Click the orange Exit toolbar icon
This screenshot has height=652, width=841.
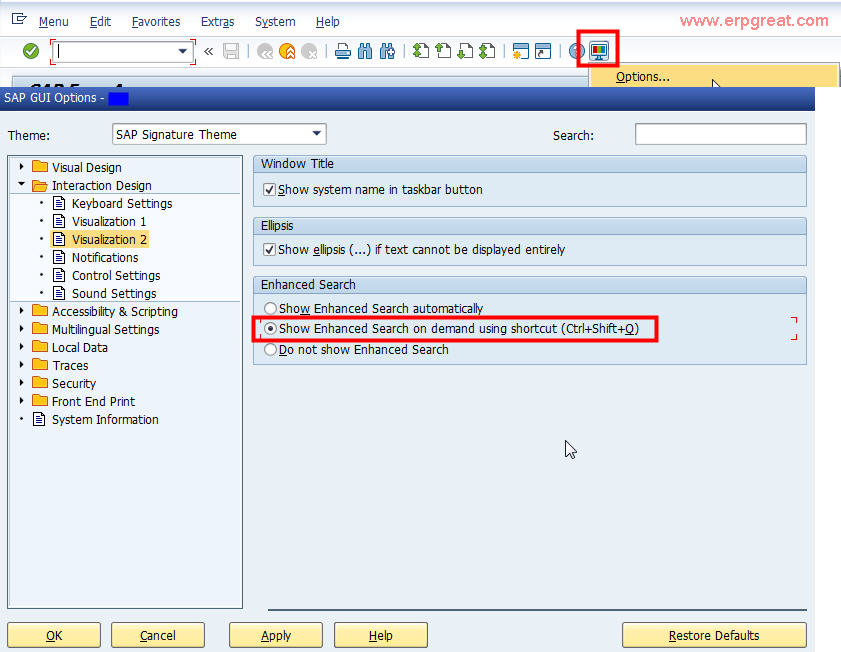coord(287,51)
